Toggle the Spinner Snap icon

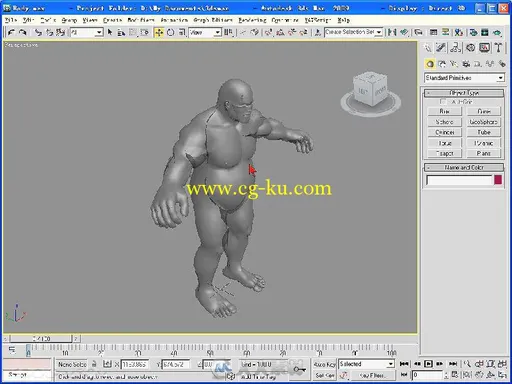(303, 32)
